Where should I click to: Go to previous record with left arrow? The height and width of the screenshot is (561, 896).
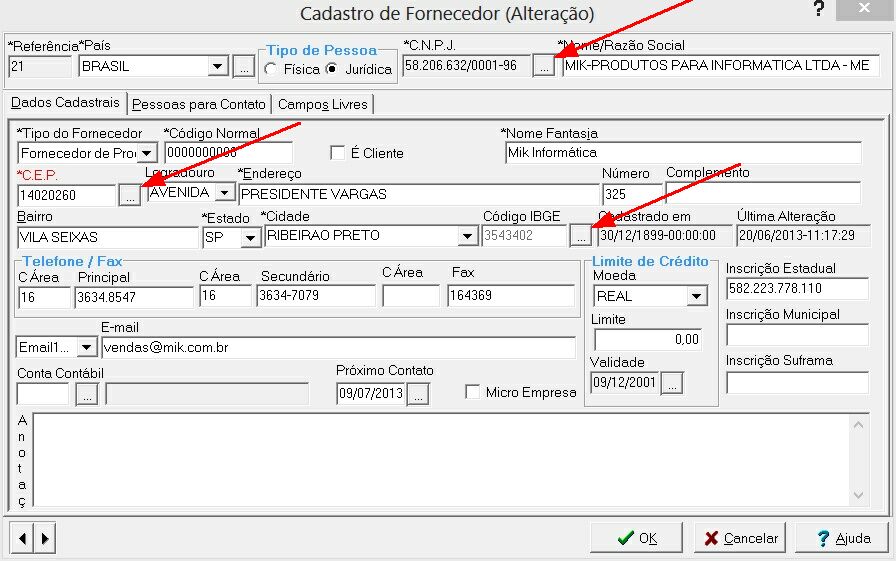[22, 538]
